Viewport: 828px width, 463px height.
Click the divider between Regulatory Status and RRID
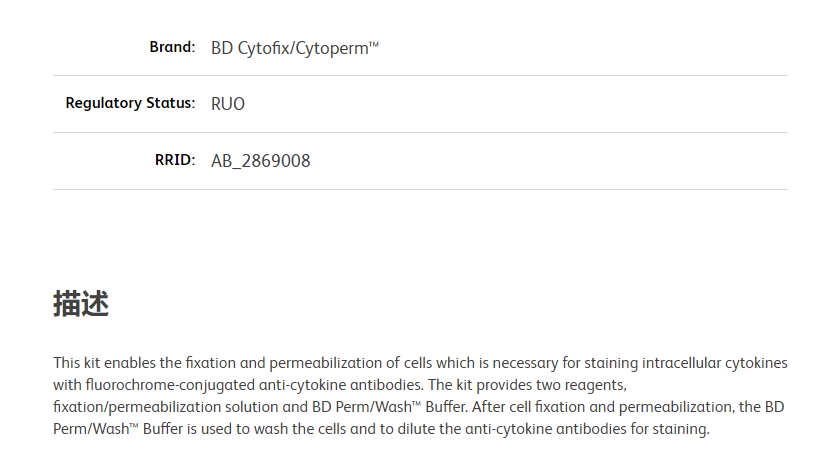[420, 133]
